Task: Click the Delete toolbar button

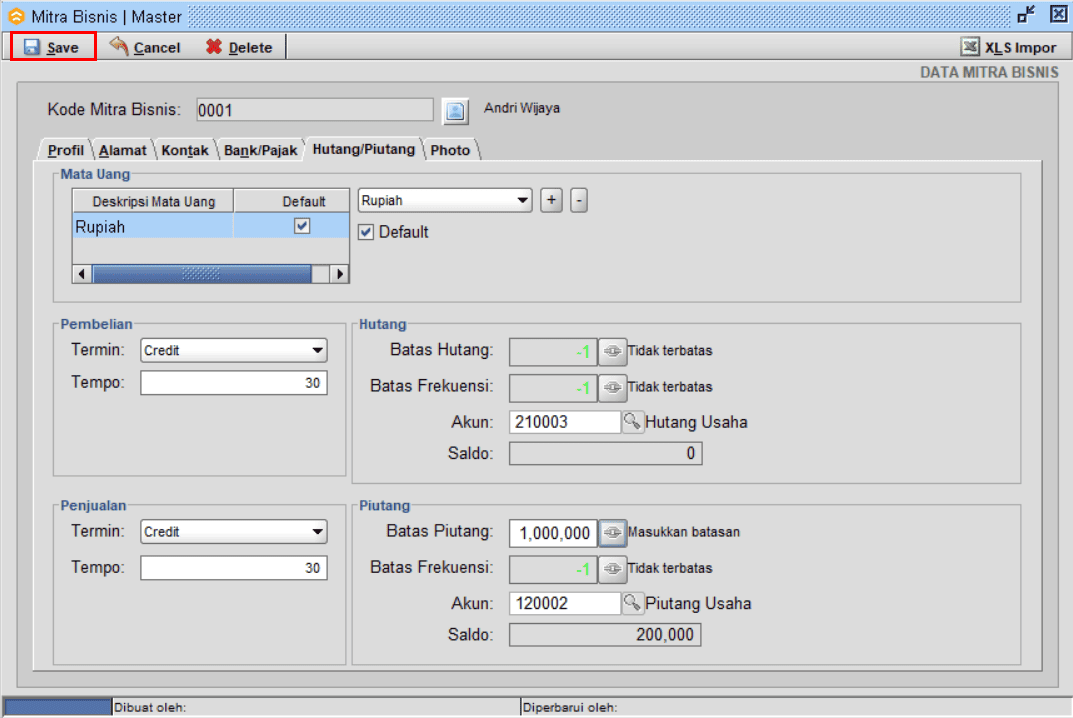Action: 240,47
